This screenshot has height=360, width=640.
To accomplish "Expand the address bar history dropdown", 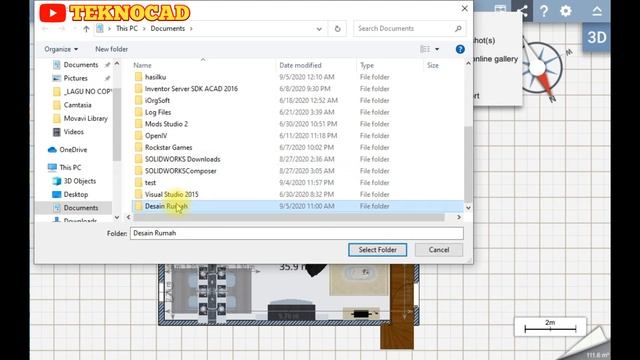I will tap(319, 29).
